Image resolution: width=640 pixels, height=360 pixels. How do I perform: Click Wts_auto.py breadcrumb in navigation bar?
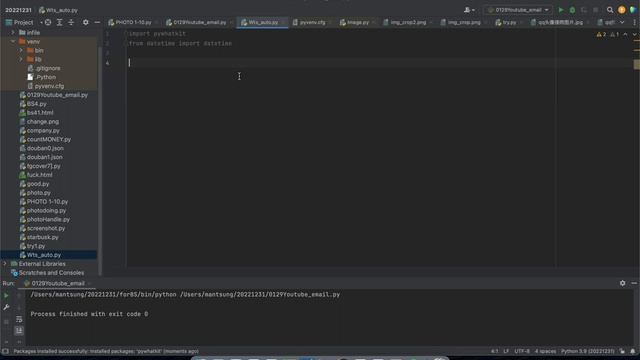tap(58, 10)
